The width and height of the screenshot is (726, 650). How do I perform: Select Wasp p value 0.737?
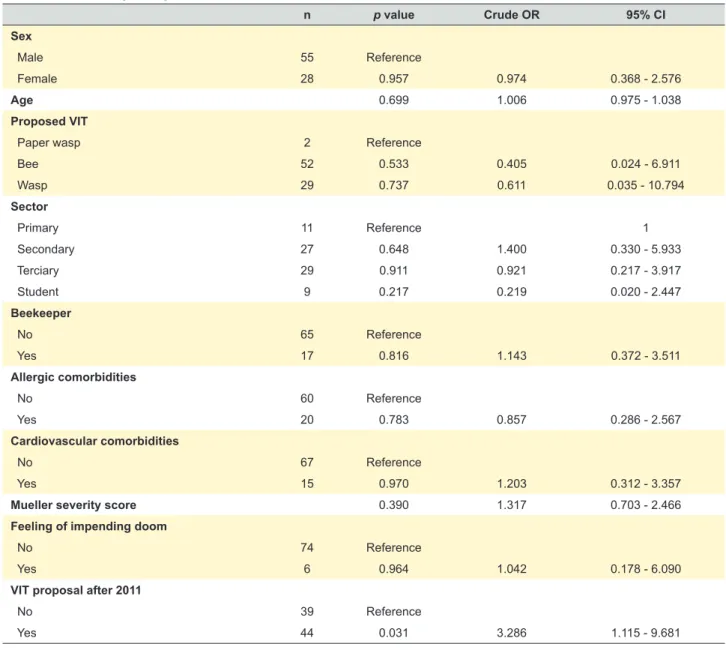[x=394, y=185]
